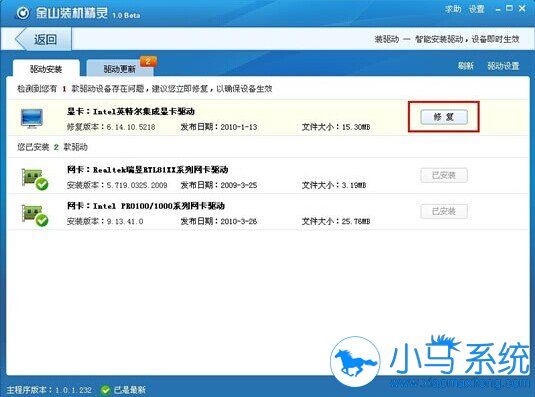Click 发布日期：2010-1-13 text
Viewport: 535px width, 397px height.
coord(219,127)
